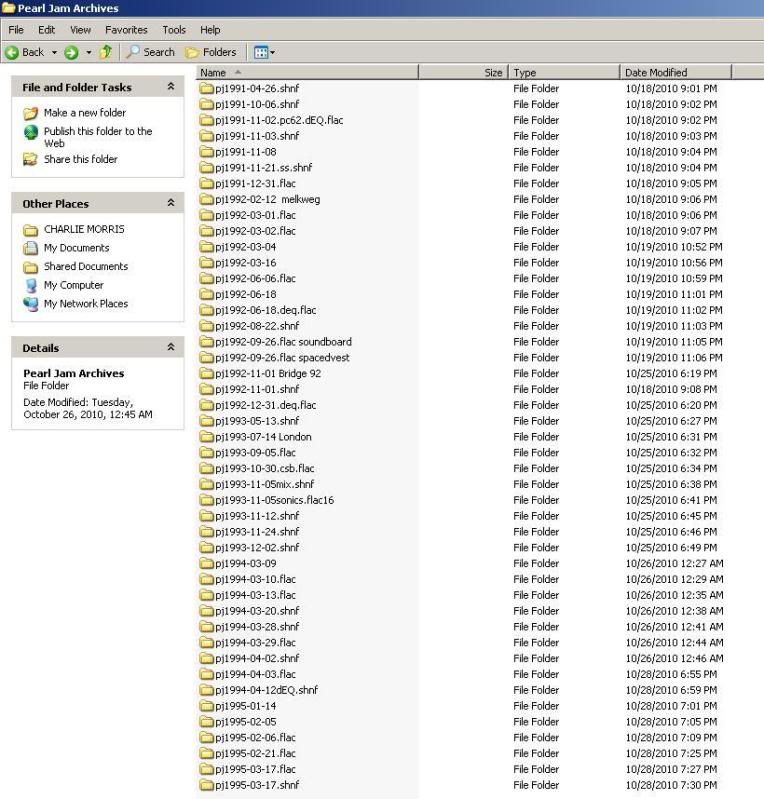Click the green Back arrow icon
Viewport: 764px width, 799px height.
[12, 52]
